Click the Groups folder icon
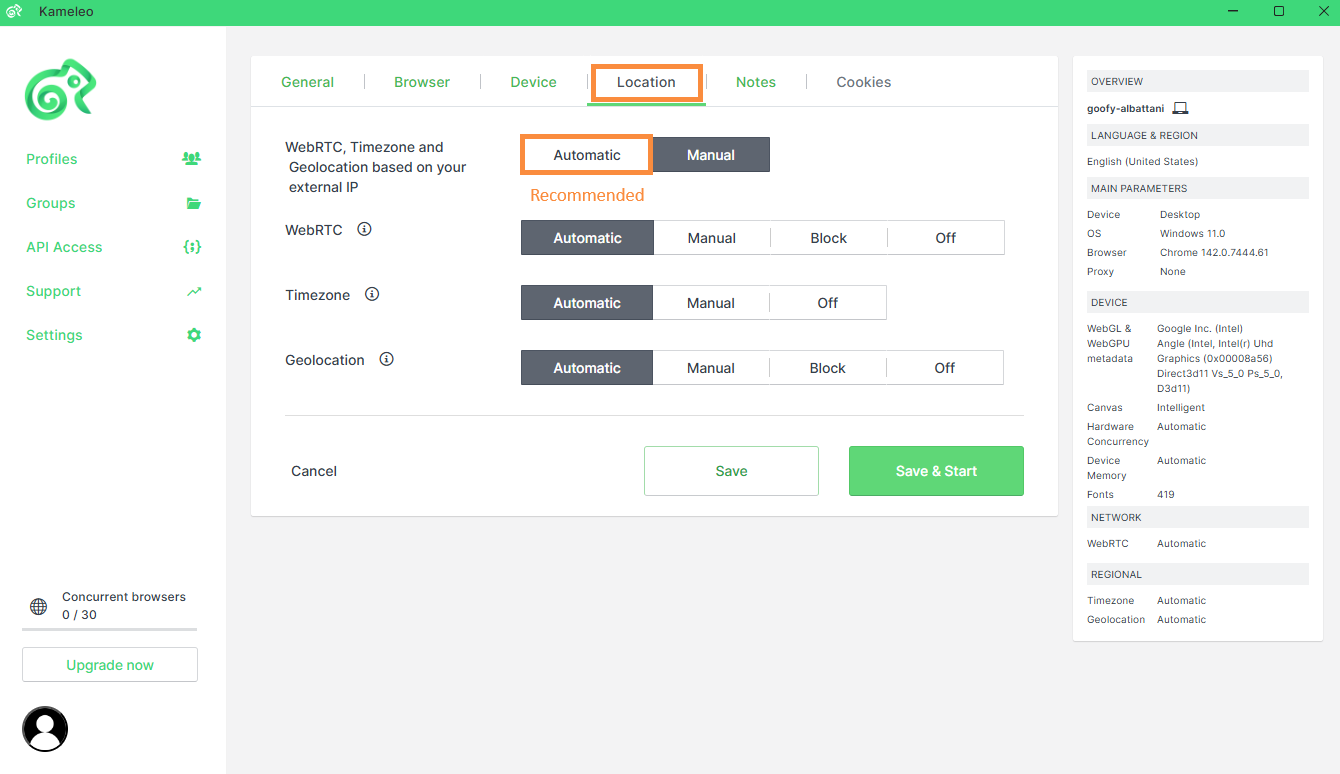 click(194, 203)
